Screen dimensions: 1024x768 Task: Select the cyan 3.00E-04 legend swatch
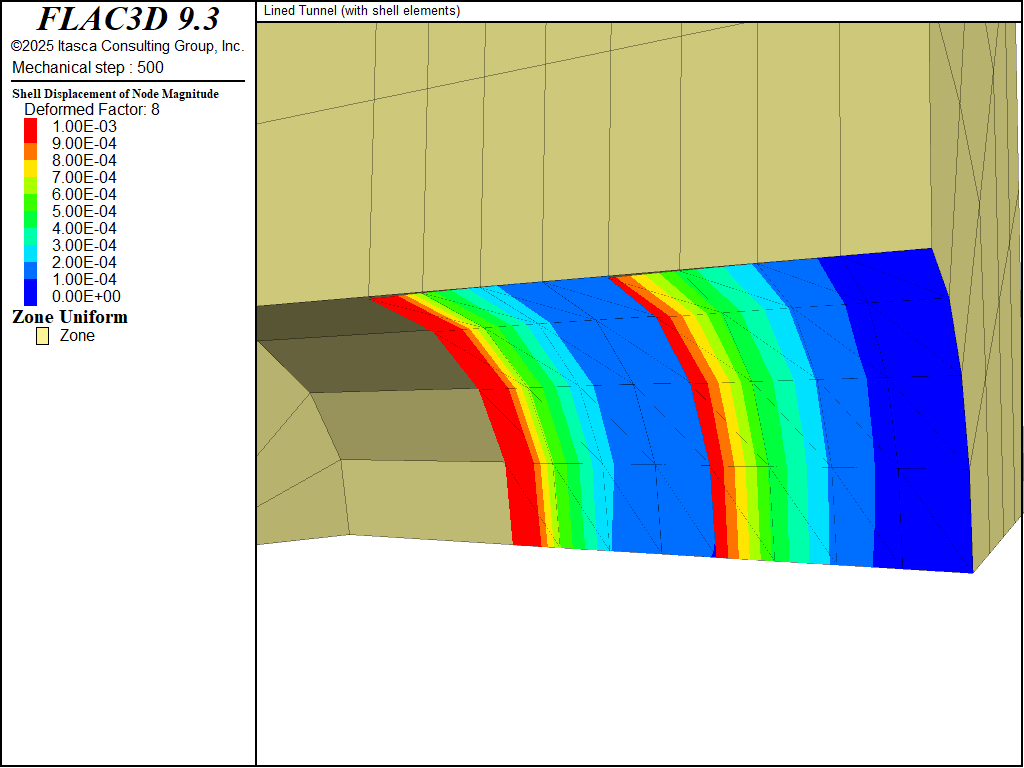31,245
